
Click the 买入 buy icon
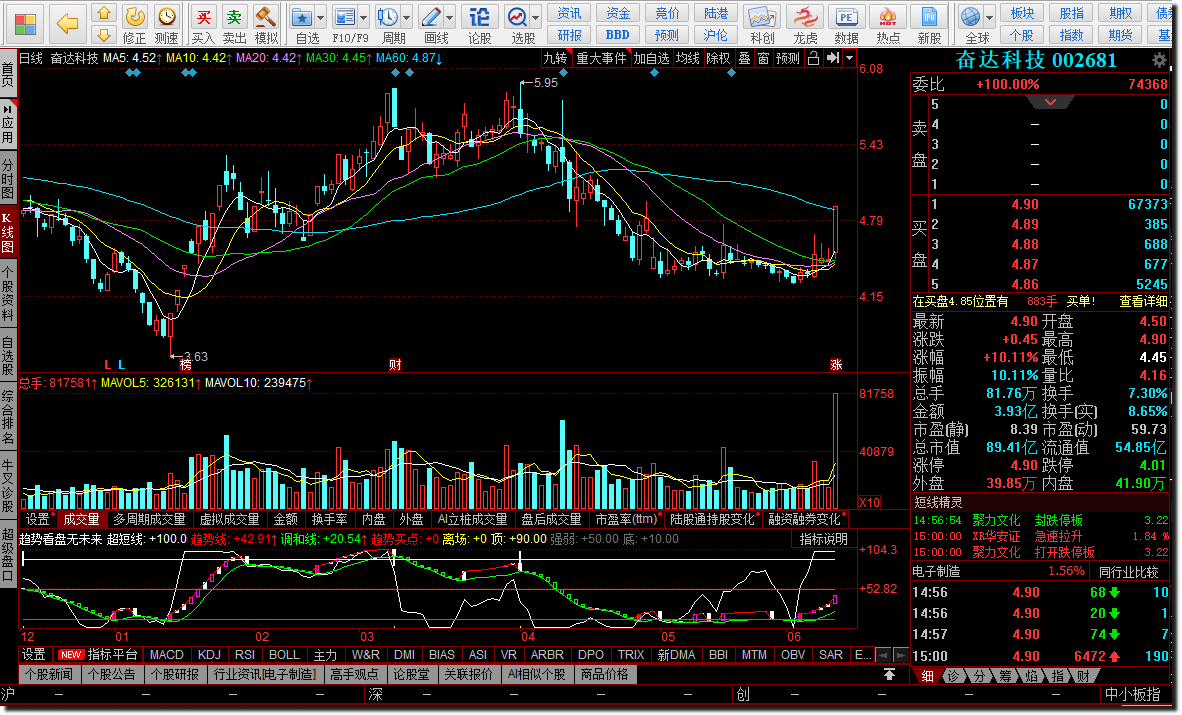coord(203,16)
